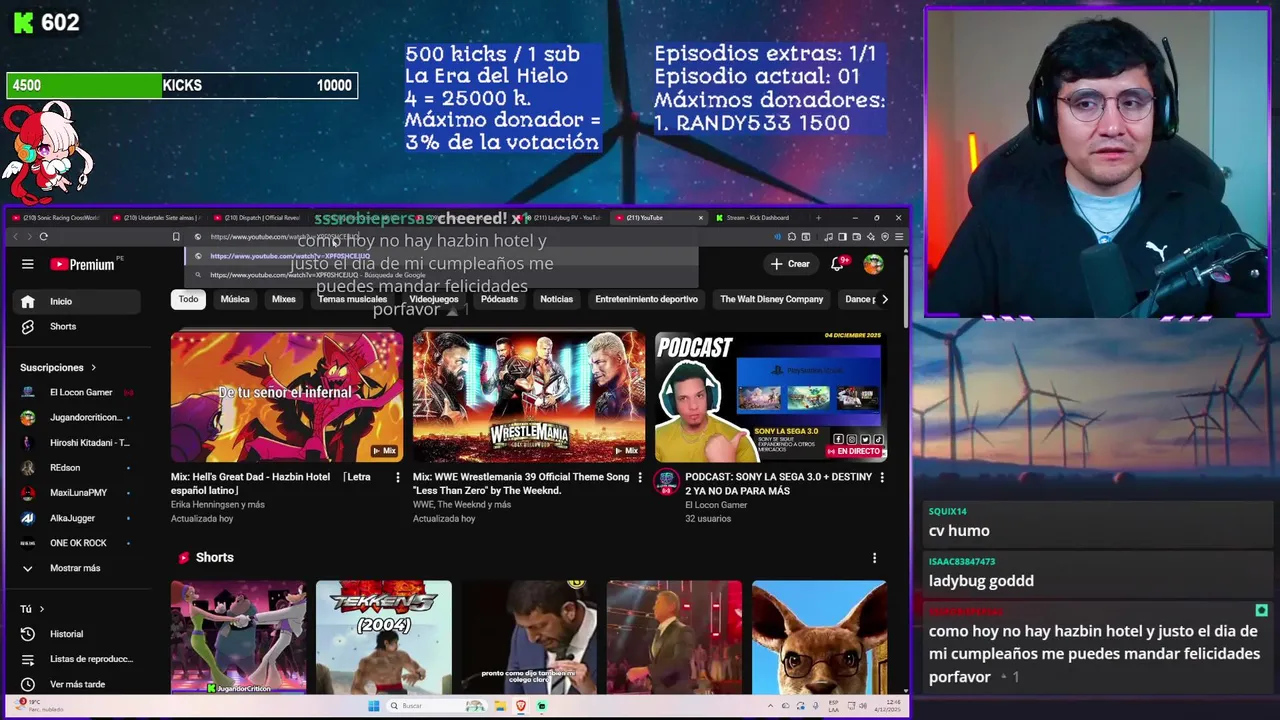
Task: Expand the Tú section
Action: (x=32, y=609)
